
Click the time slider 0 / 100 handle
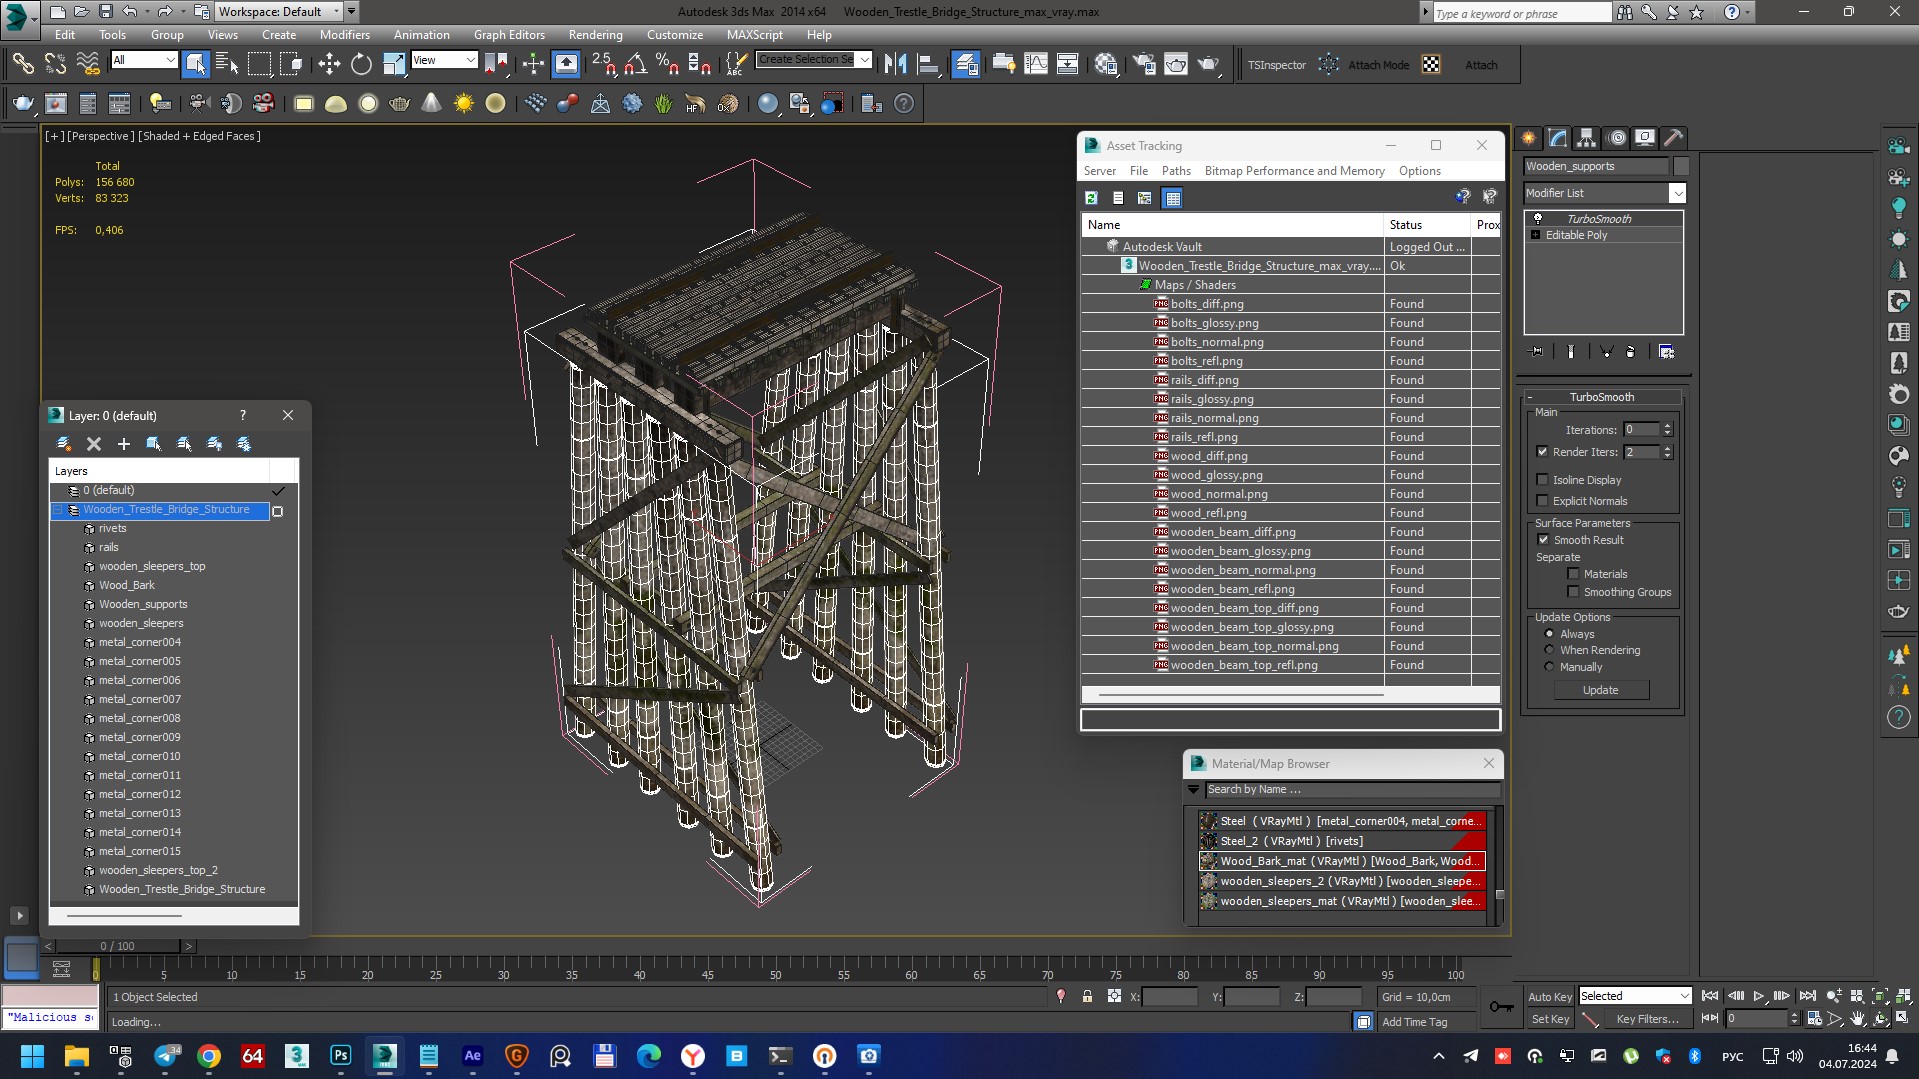click(117, 945)
